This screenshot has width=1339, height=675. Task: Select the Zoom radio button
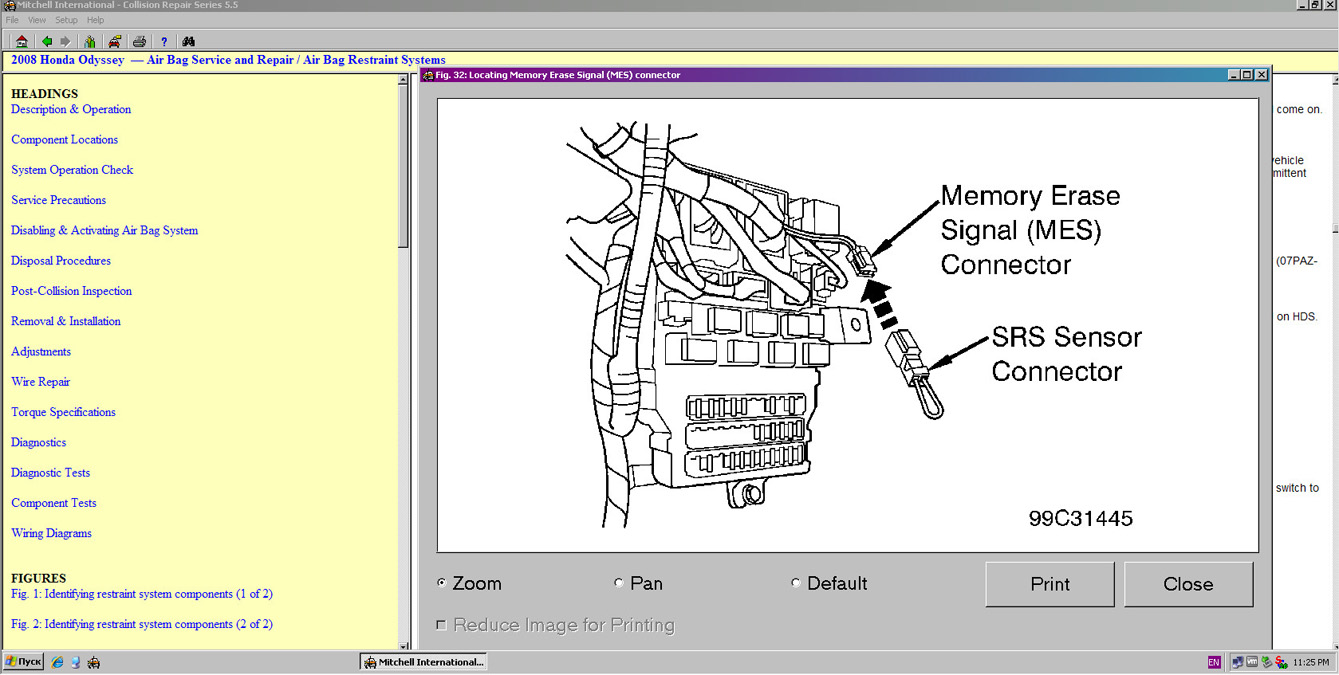[442, 583]
